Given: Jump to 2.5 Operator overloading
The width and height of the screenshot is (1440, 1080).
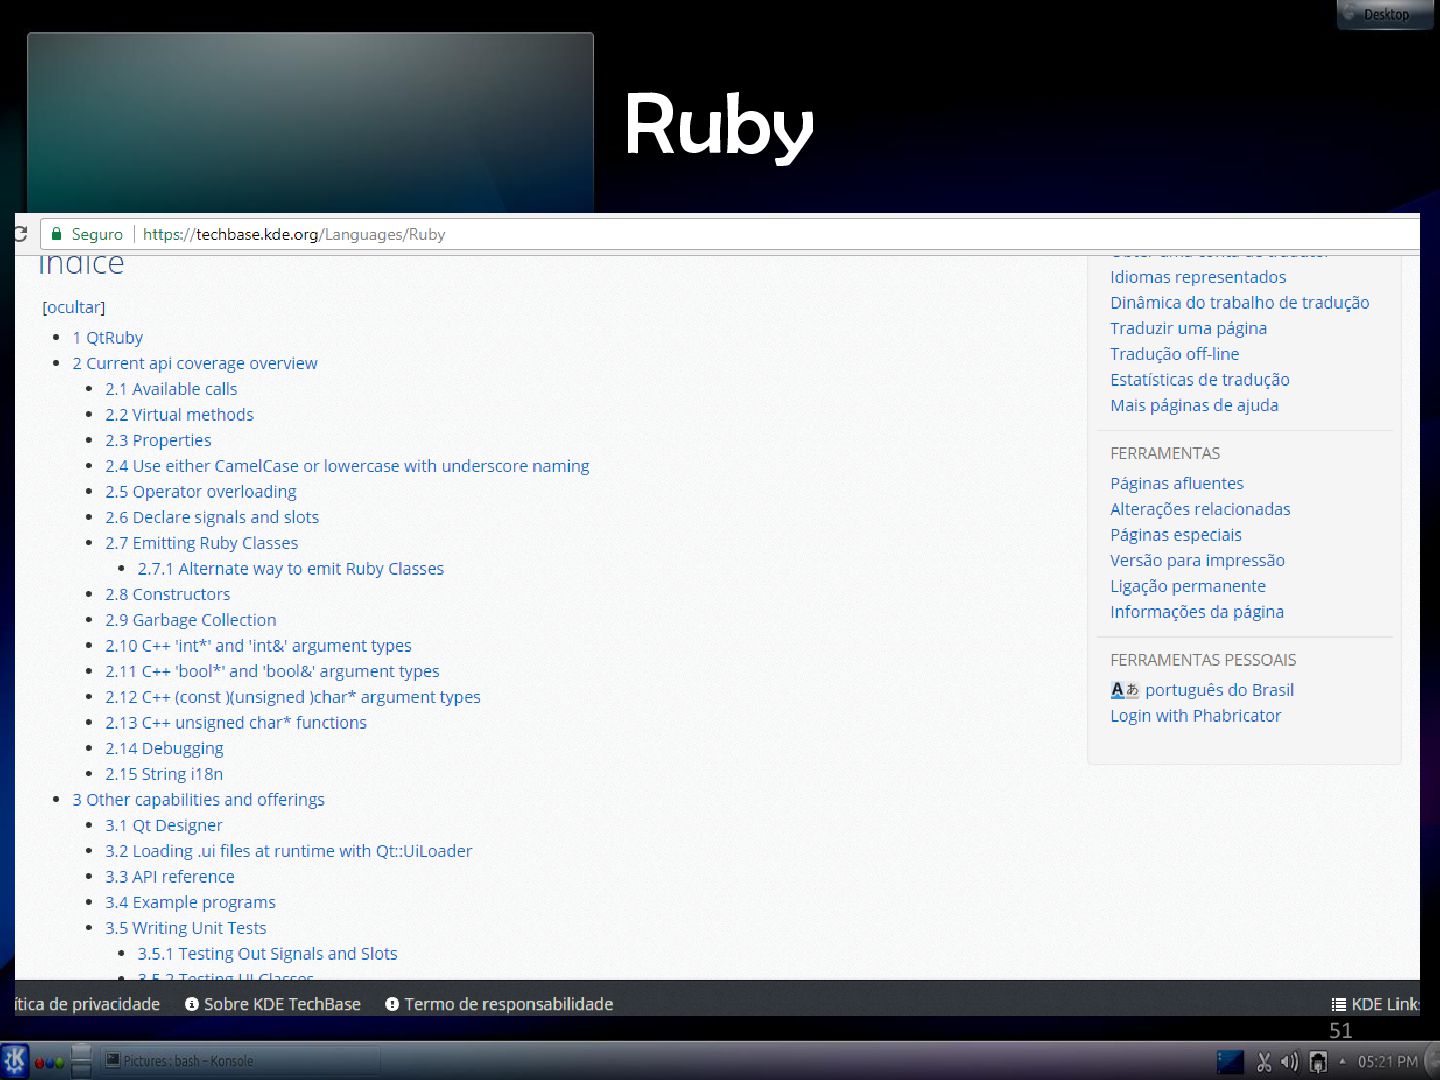Looking at the screenshot, I should 201,492.
